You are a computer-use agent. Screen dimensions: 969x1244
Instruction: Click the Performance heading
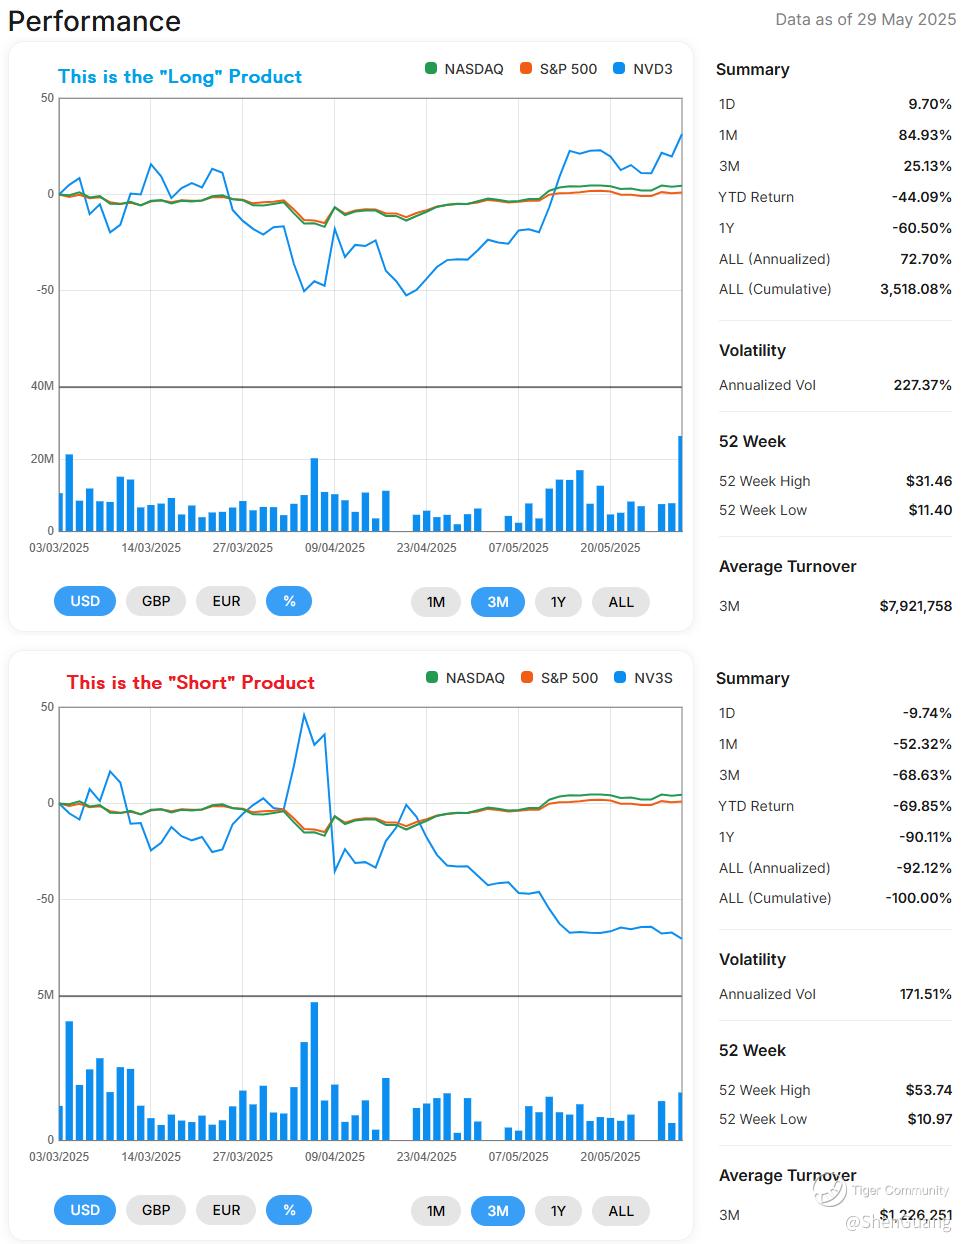(x=95, y=21)
